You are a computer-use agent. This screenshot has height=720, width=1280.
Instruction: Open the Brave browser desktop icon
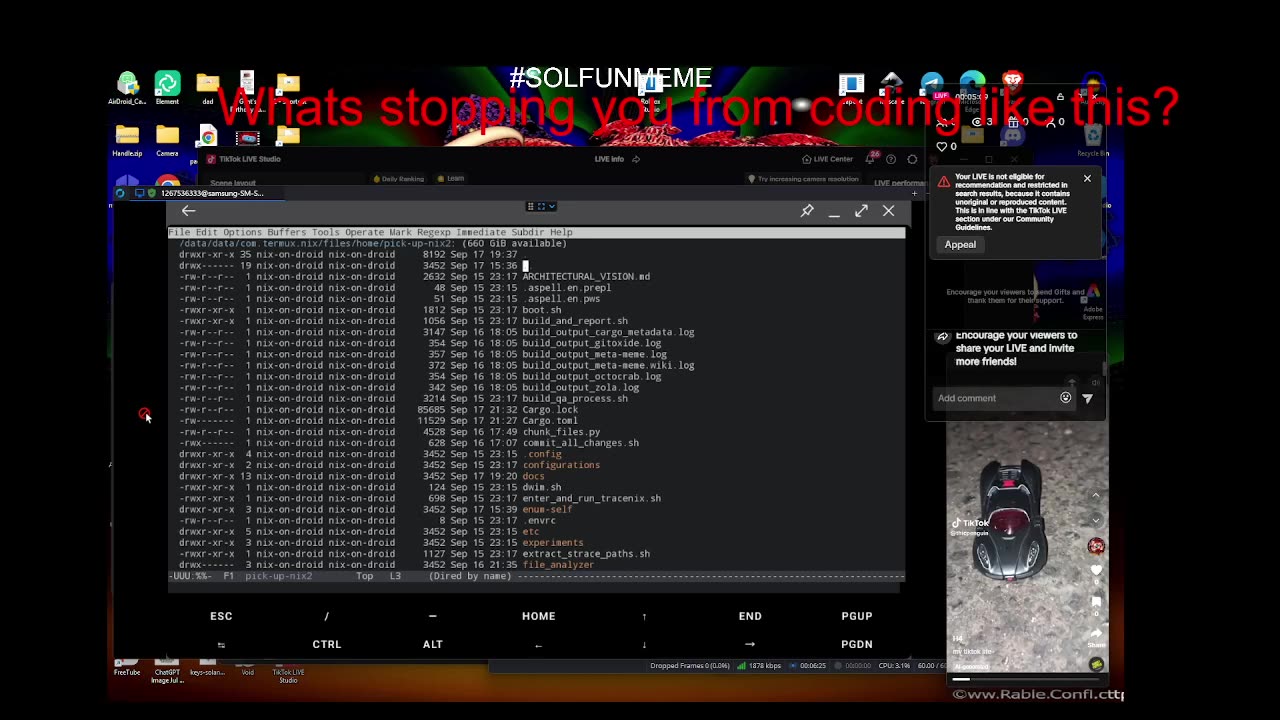[1012, 83]
